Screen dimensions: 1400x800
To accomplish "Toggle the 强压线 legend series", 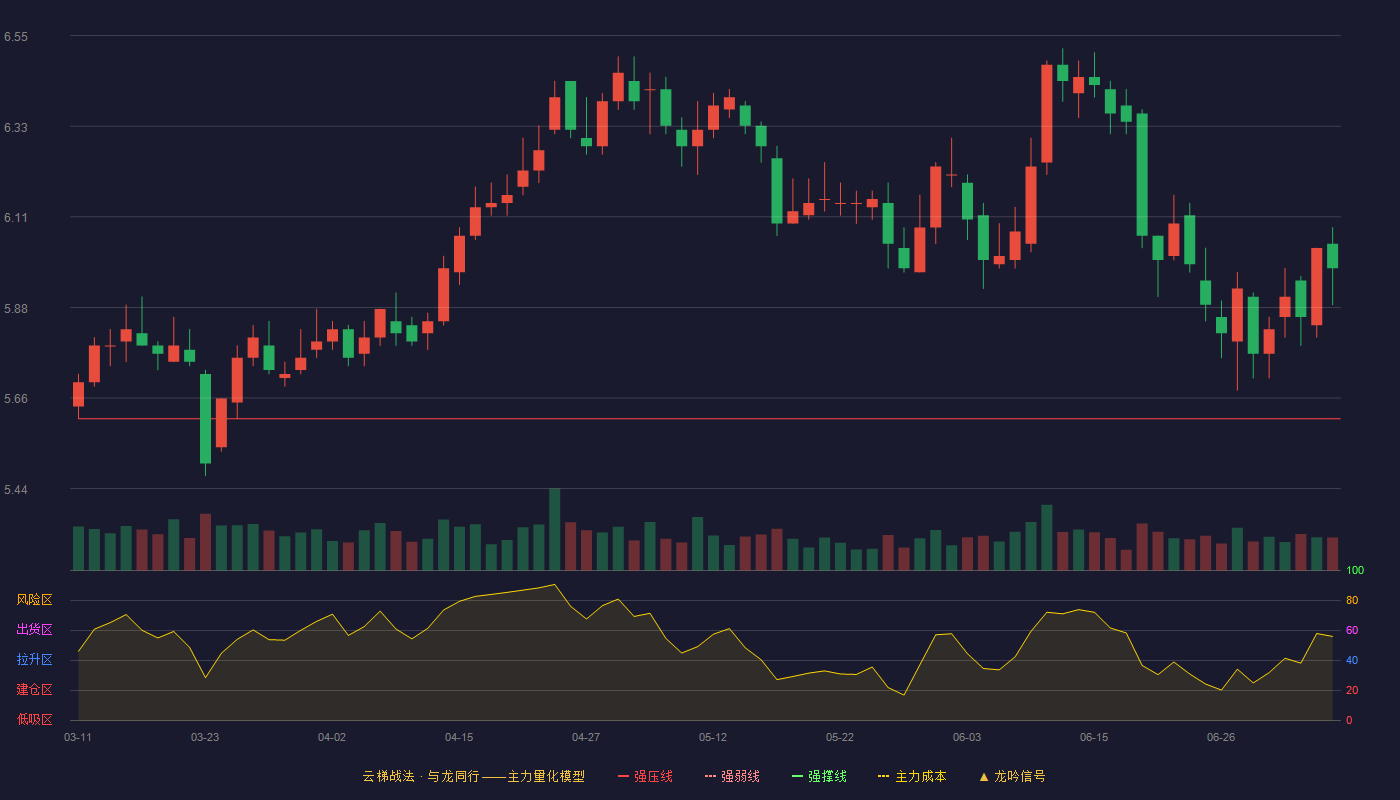I will (x=645, y=776).
